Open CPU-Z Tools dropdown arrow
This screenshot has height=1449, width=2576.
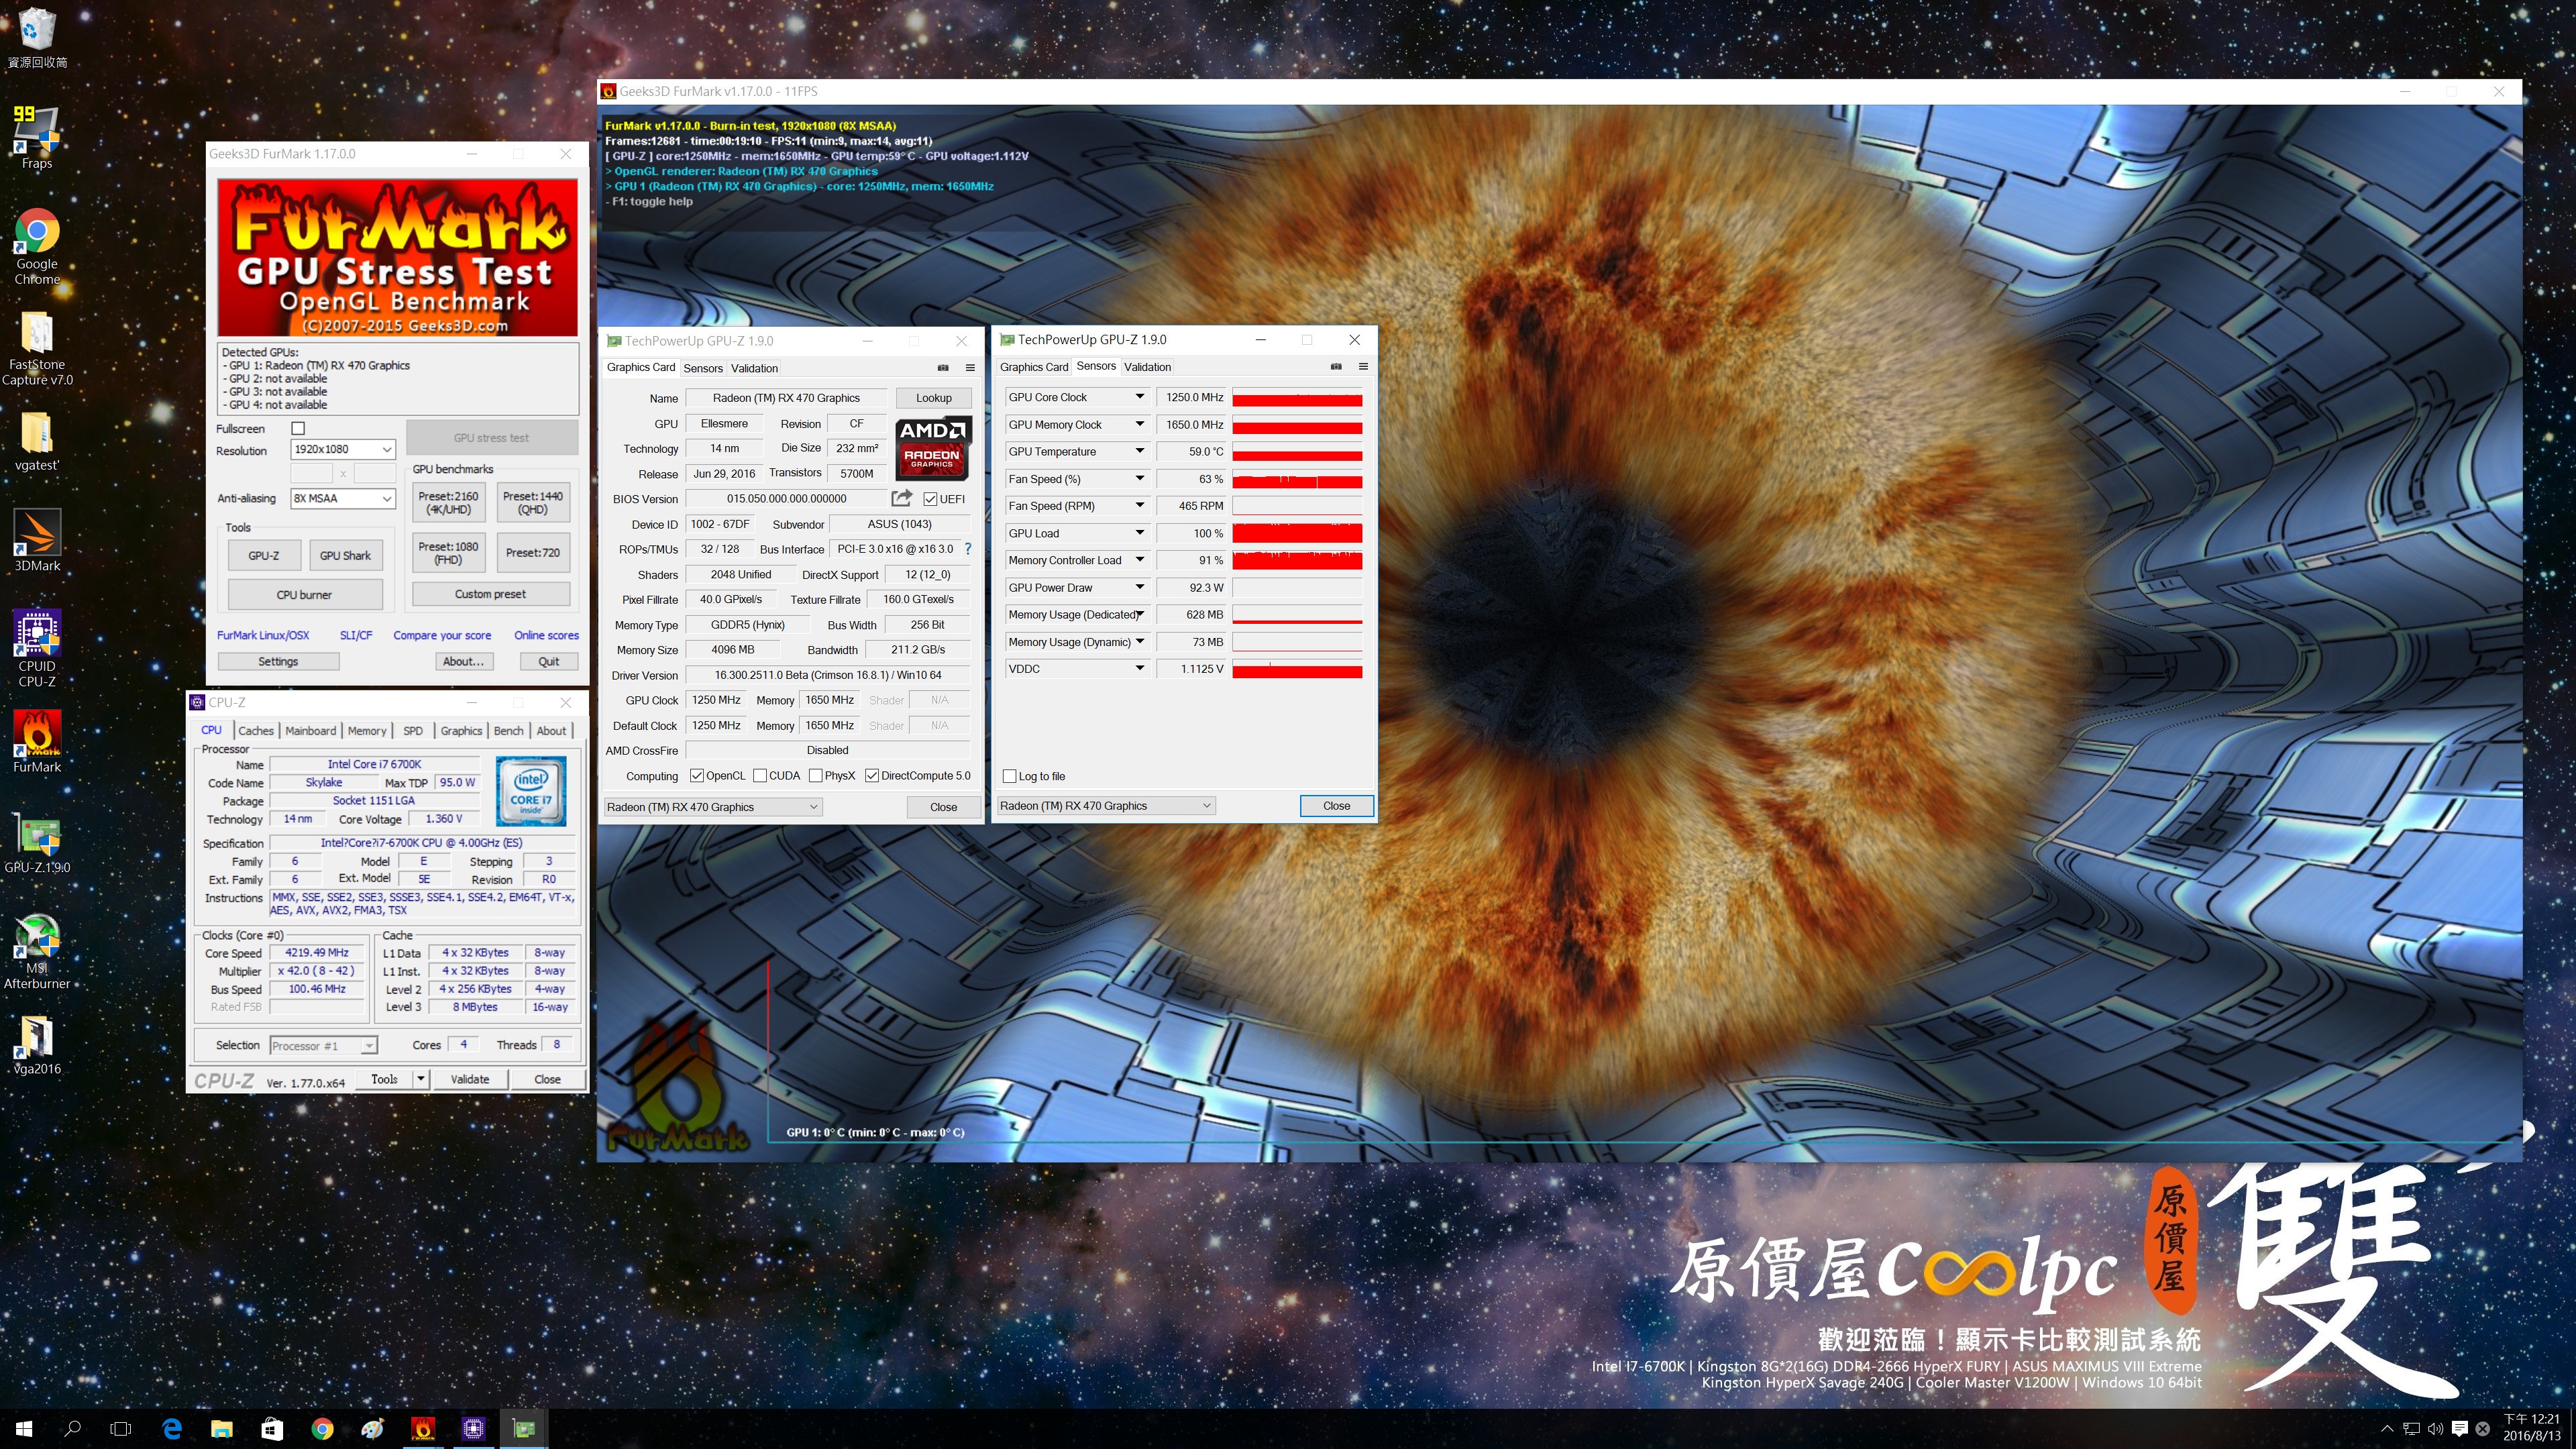tap(421, 1079)
